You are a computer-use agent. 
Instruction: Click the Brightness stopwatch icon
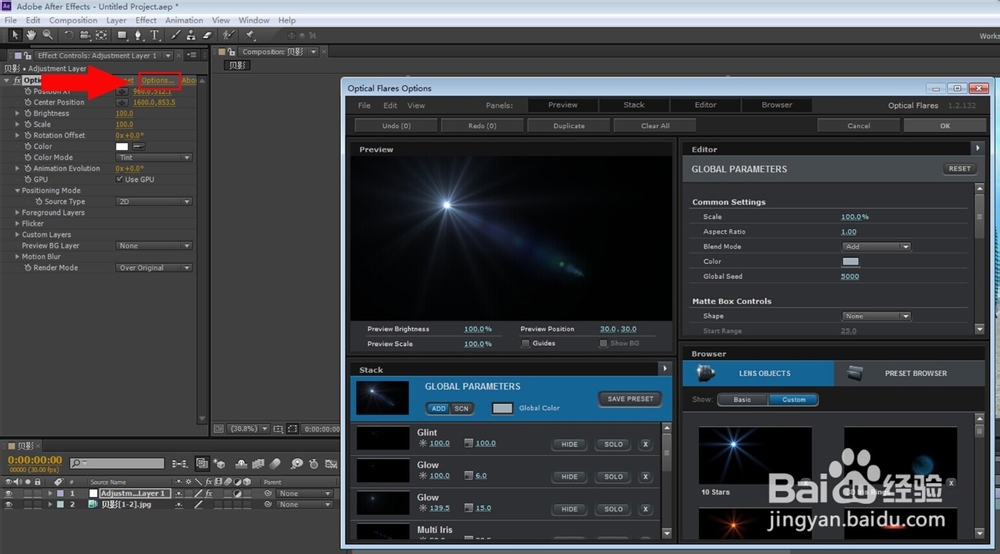click(27, 113)
